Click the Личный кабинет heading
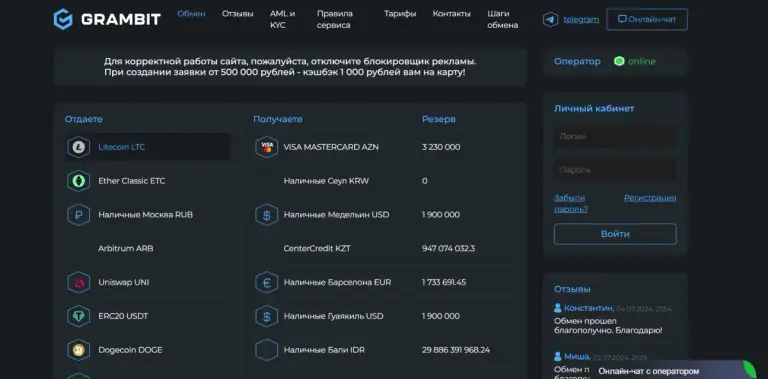This screenshot has height=379, width=768. [594, 108]
